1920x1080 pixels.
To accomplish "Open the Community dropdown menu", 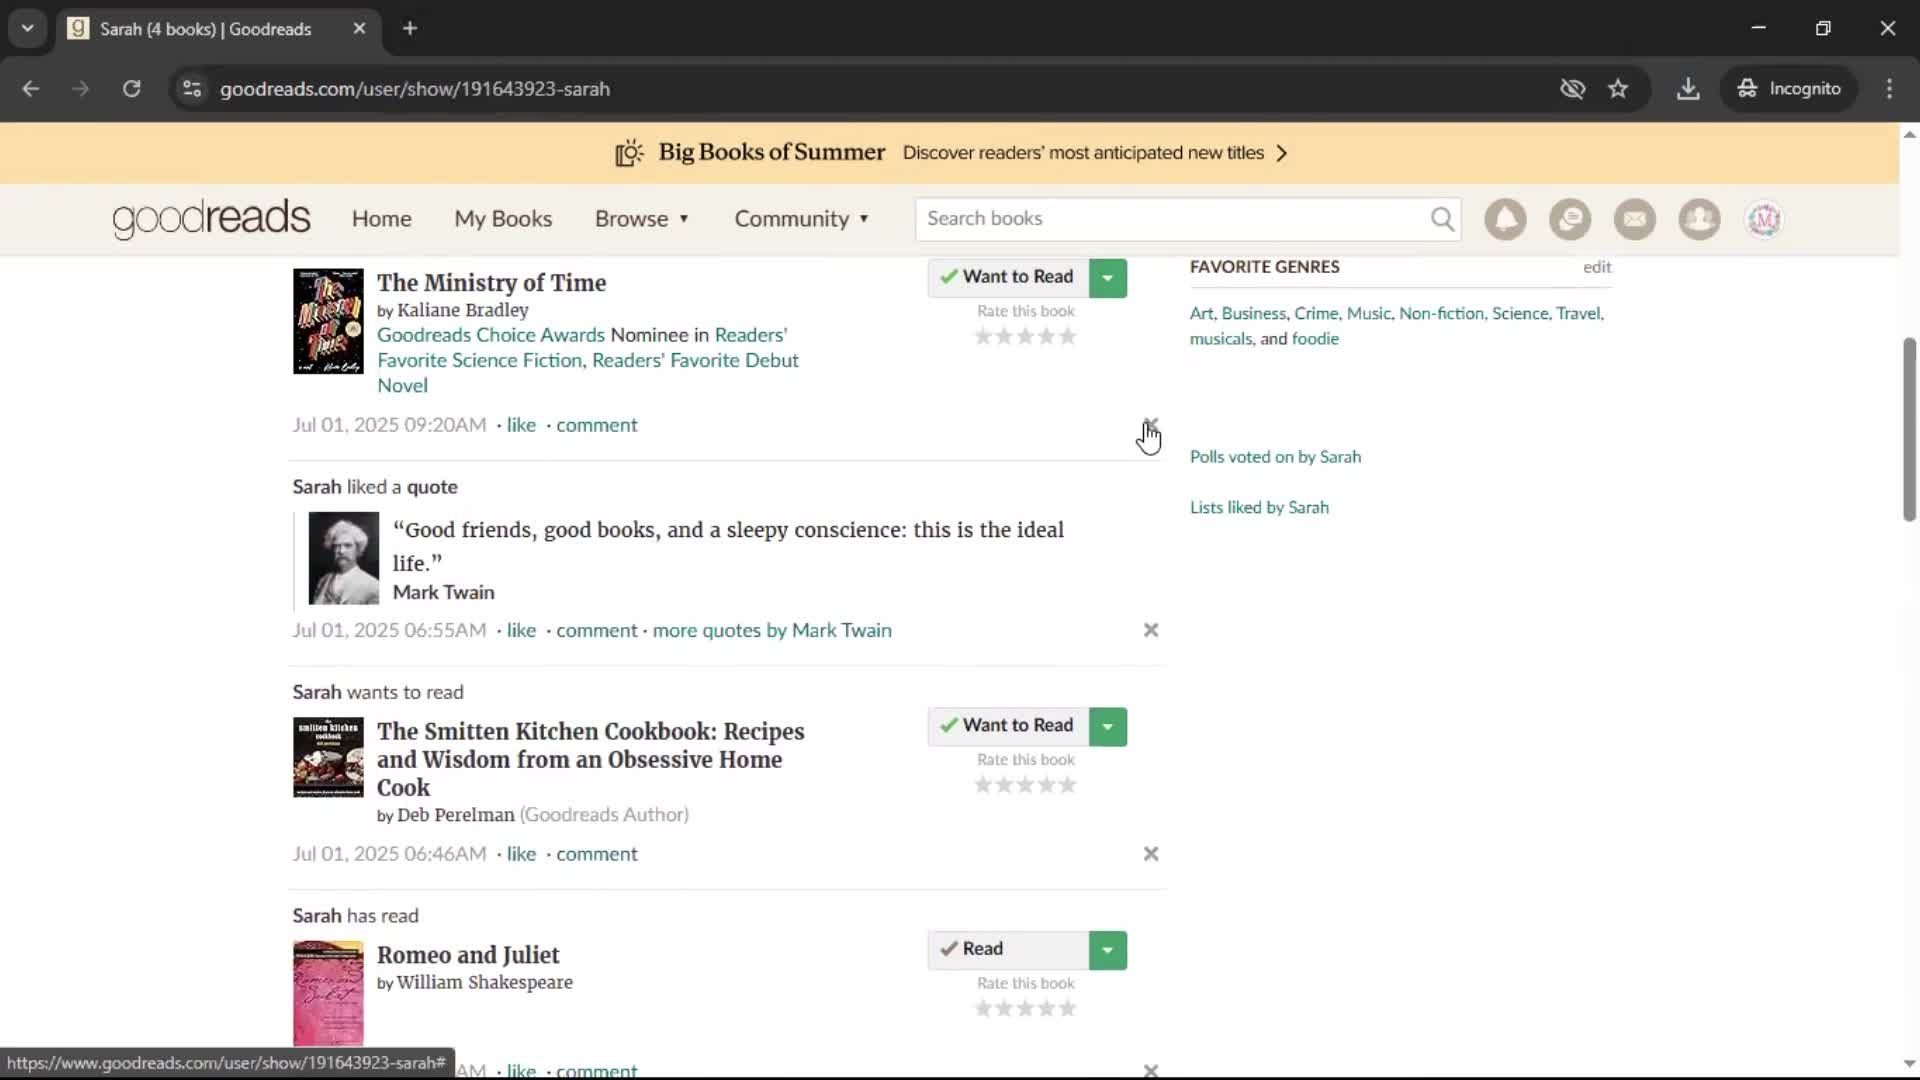I will pyautogui.click(x=802, y=219).
